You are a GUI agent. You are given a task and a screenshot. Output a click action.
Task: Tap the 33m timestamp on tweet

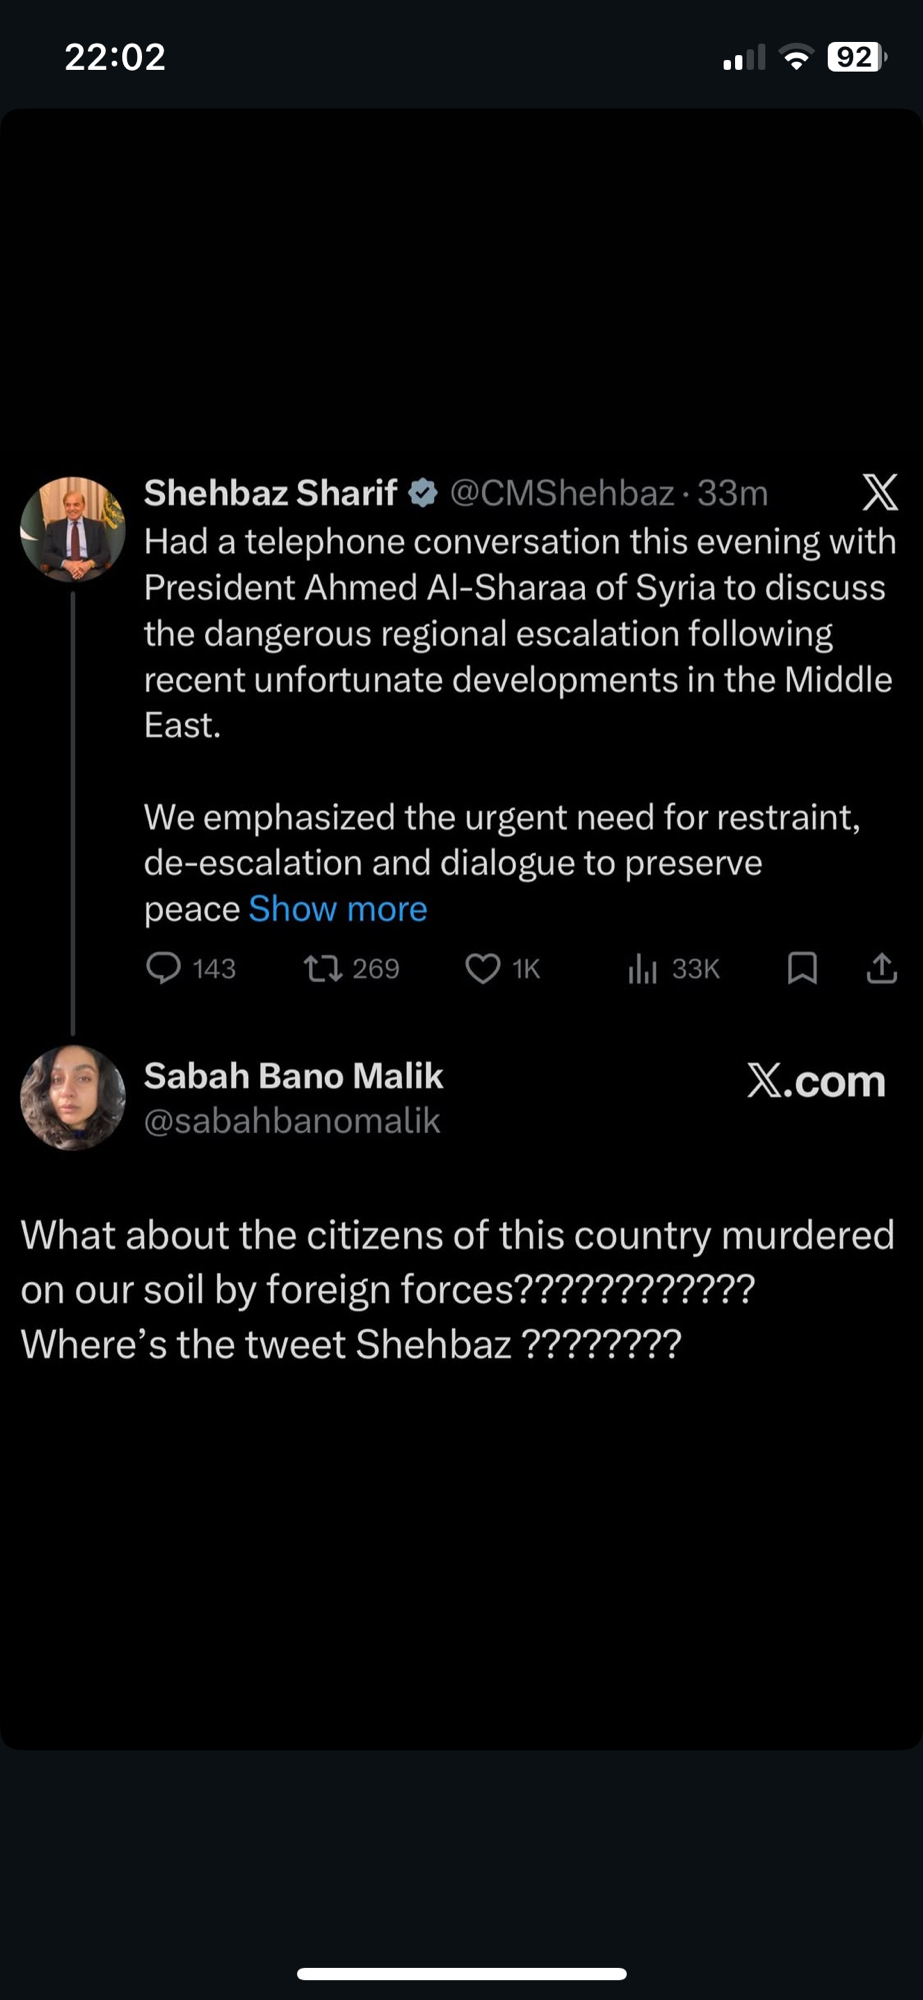click(732, 493)
